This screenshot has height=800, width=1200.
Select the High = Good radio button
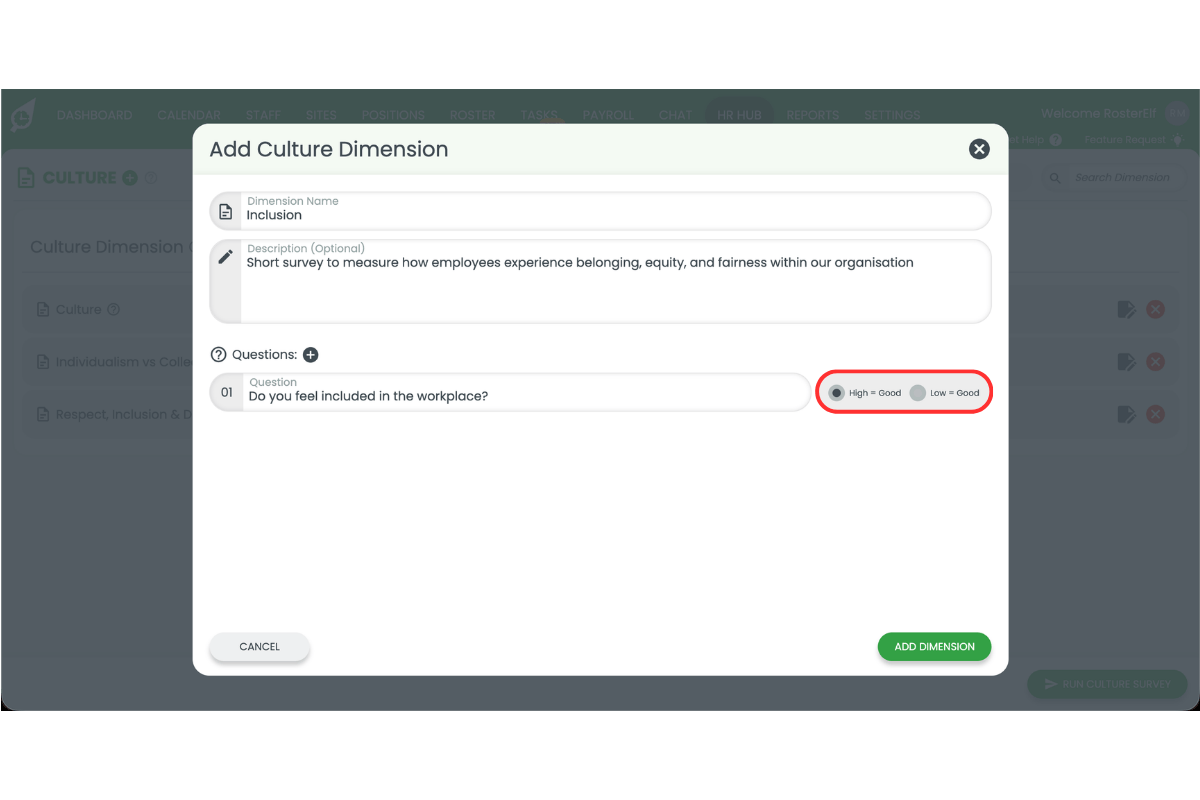[836, 392]
